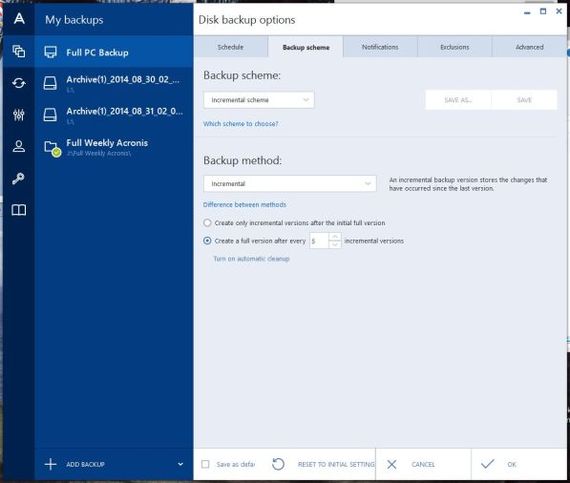The height and width of the screenshot is (483, 570).
Task: Click the CANCEL button
Action: tap(423, 464)
